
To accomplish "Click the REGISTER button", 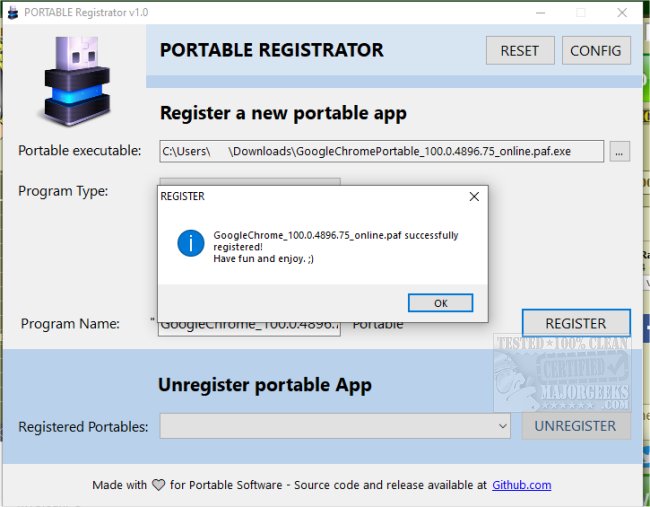I will click(576, 323).
